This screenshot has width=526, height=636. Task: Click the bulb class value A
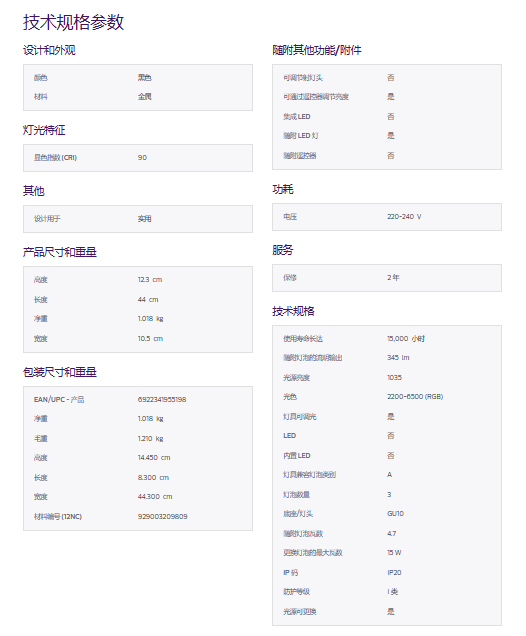390,475
